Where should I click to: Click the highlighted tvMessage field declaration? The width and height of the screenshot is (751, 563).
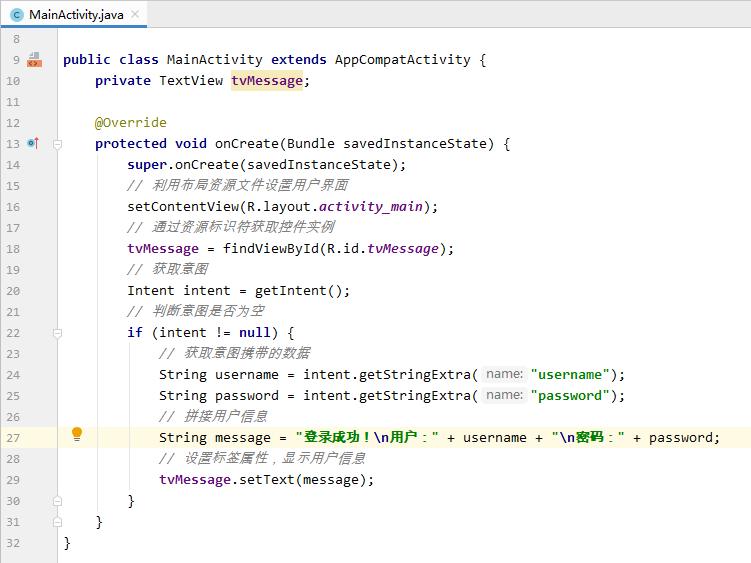[267, 80]
